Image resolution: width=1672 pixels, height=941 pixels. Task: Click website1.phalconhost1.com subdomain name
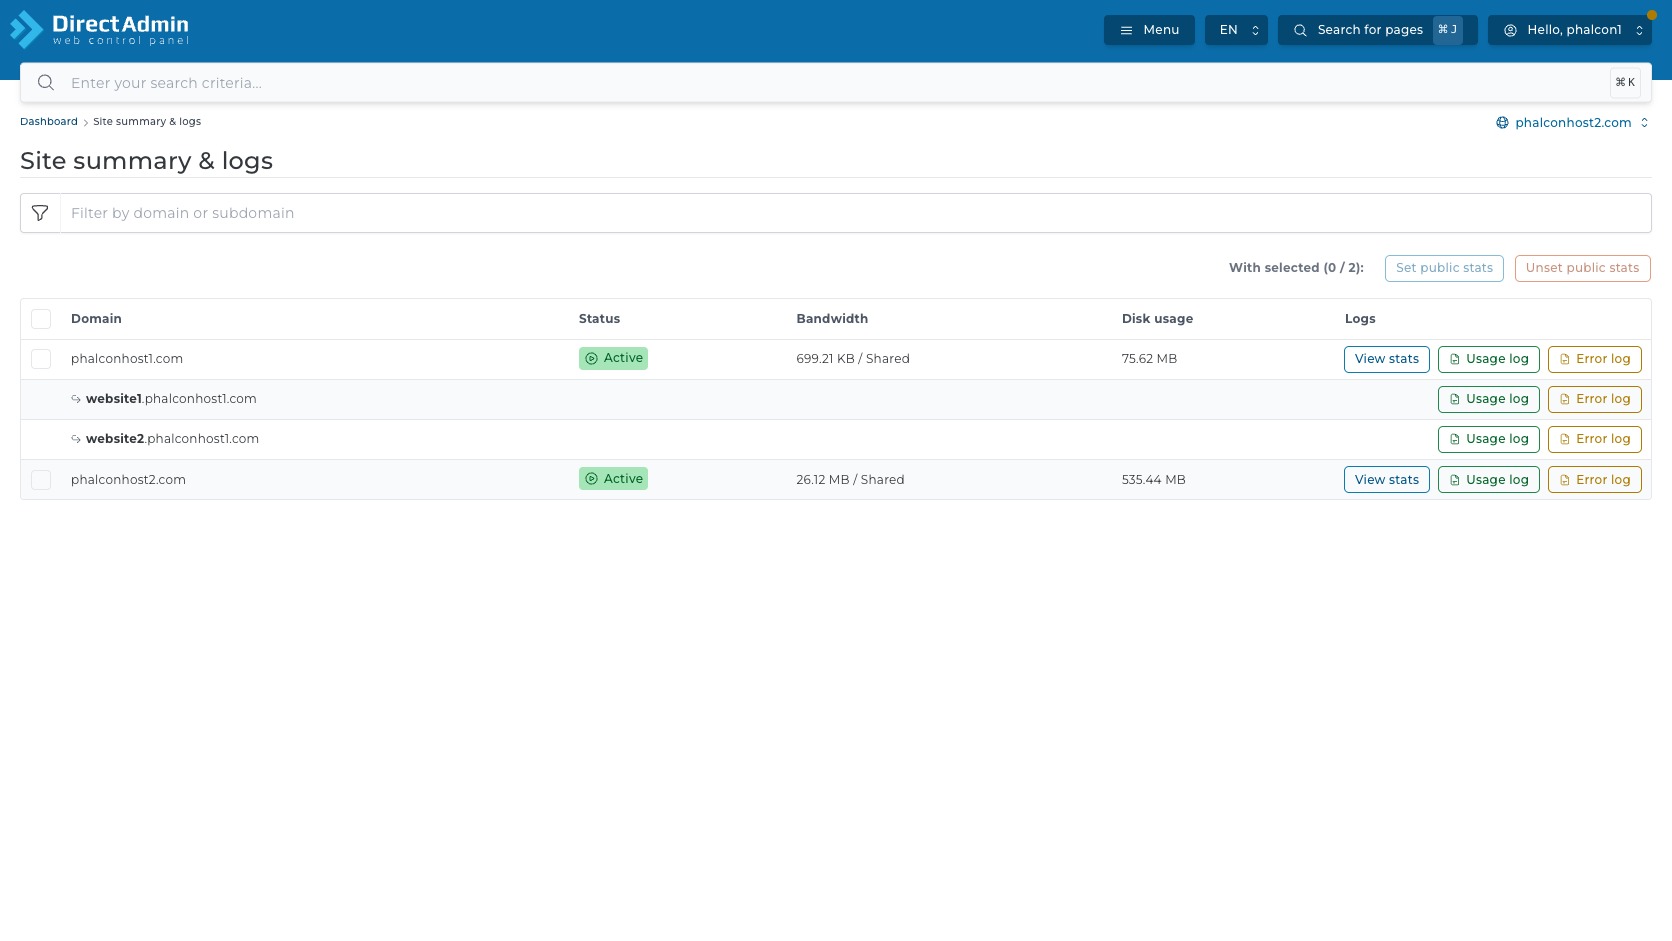(x=171, y=399)
